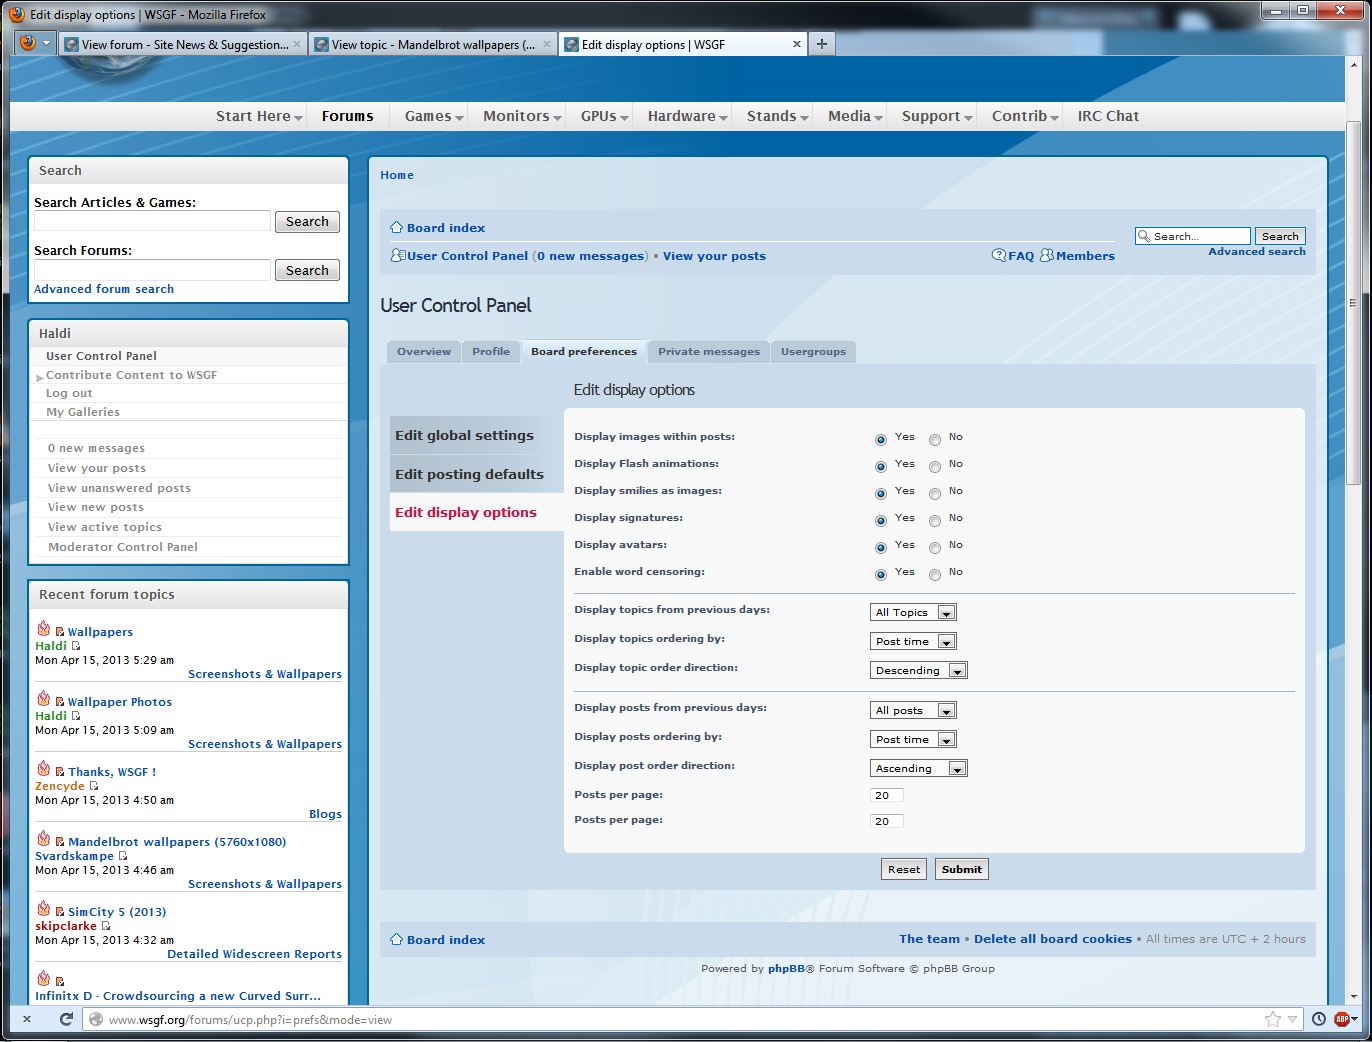Select Yes for Display signatures
The image size is (1372, 1042).
(881, 521)
